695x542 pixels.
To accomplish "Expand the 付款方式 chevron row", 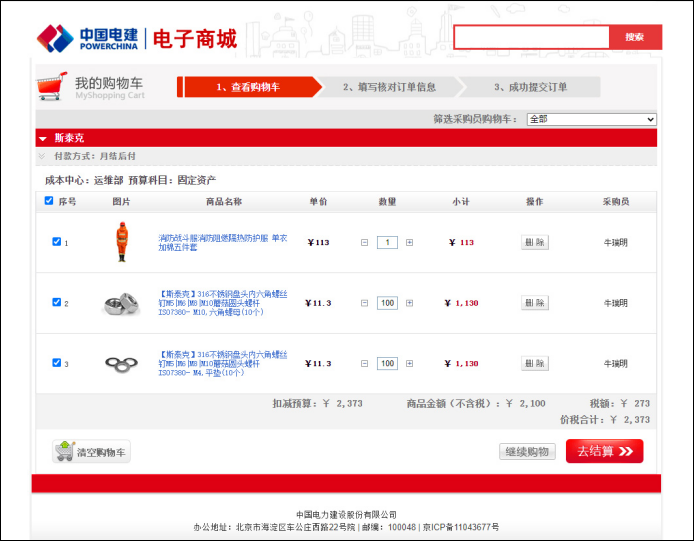I will coord(42,156).
